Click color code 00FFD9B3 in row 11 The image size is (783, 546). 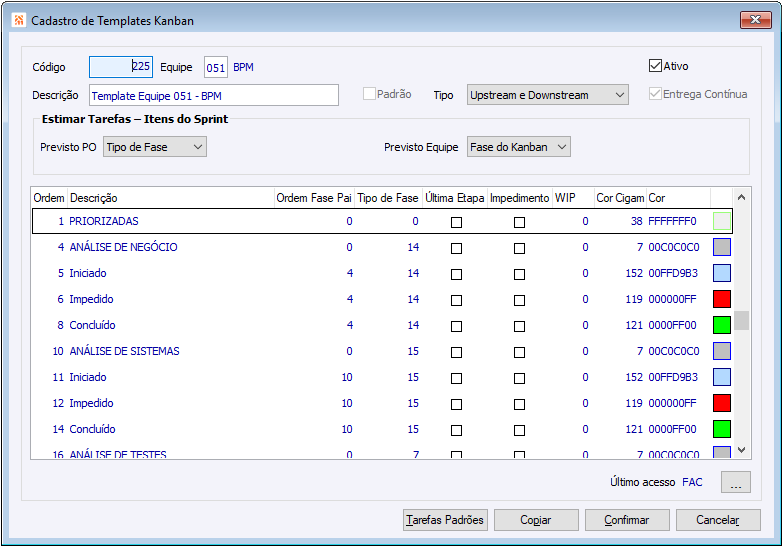pos(673,377)
